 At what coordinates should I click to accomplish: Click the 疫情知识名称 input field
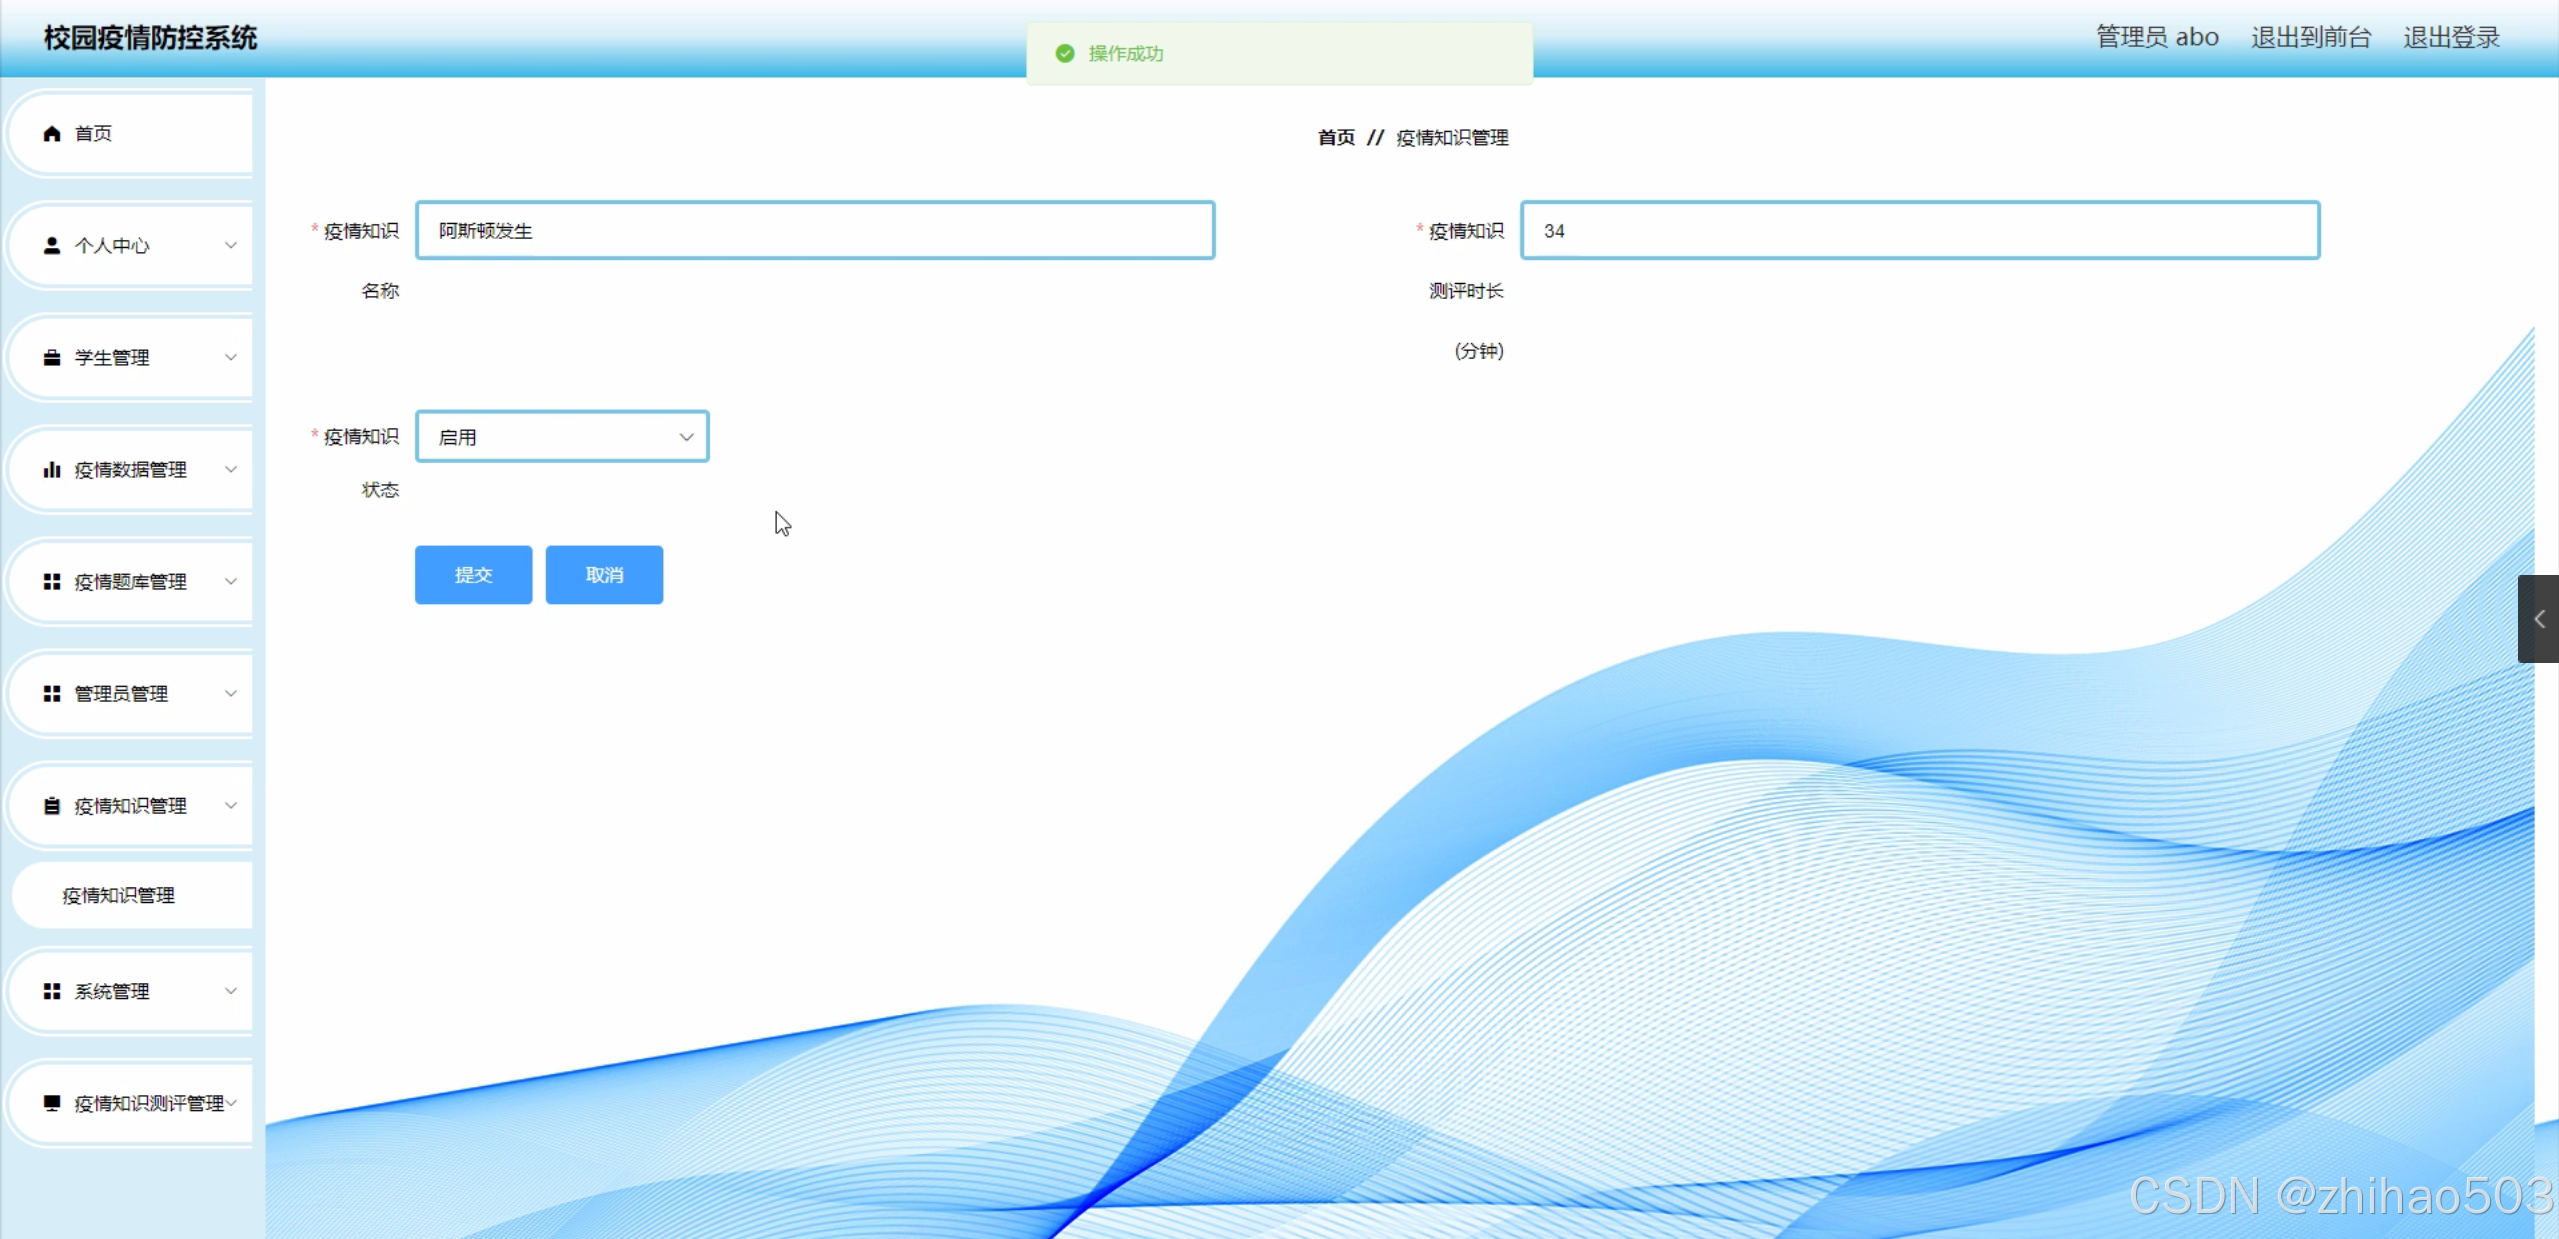(815, 231)
